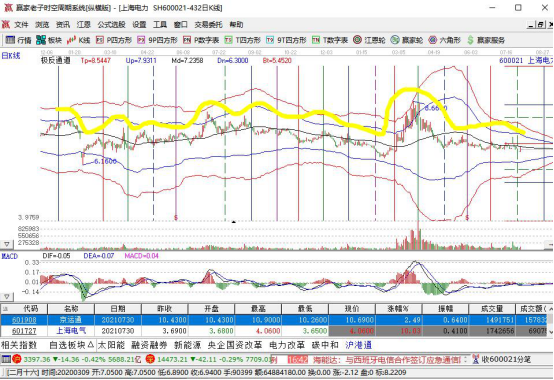Switch to the K线 chart tool

[78, 40]
